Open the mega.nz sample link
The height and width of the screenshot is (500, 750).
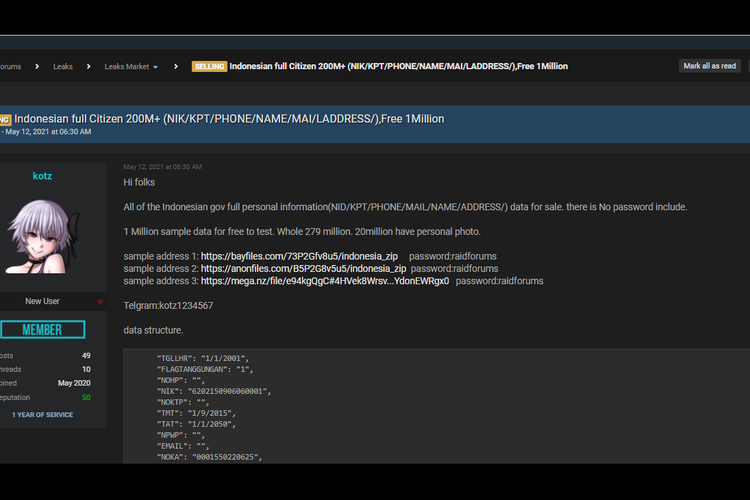point(324,281)
